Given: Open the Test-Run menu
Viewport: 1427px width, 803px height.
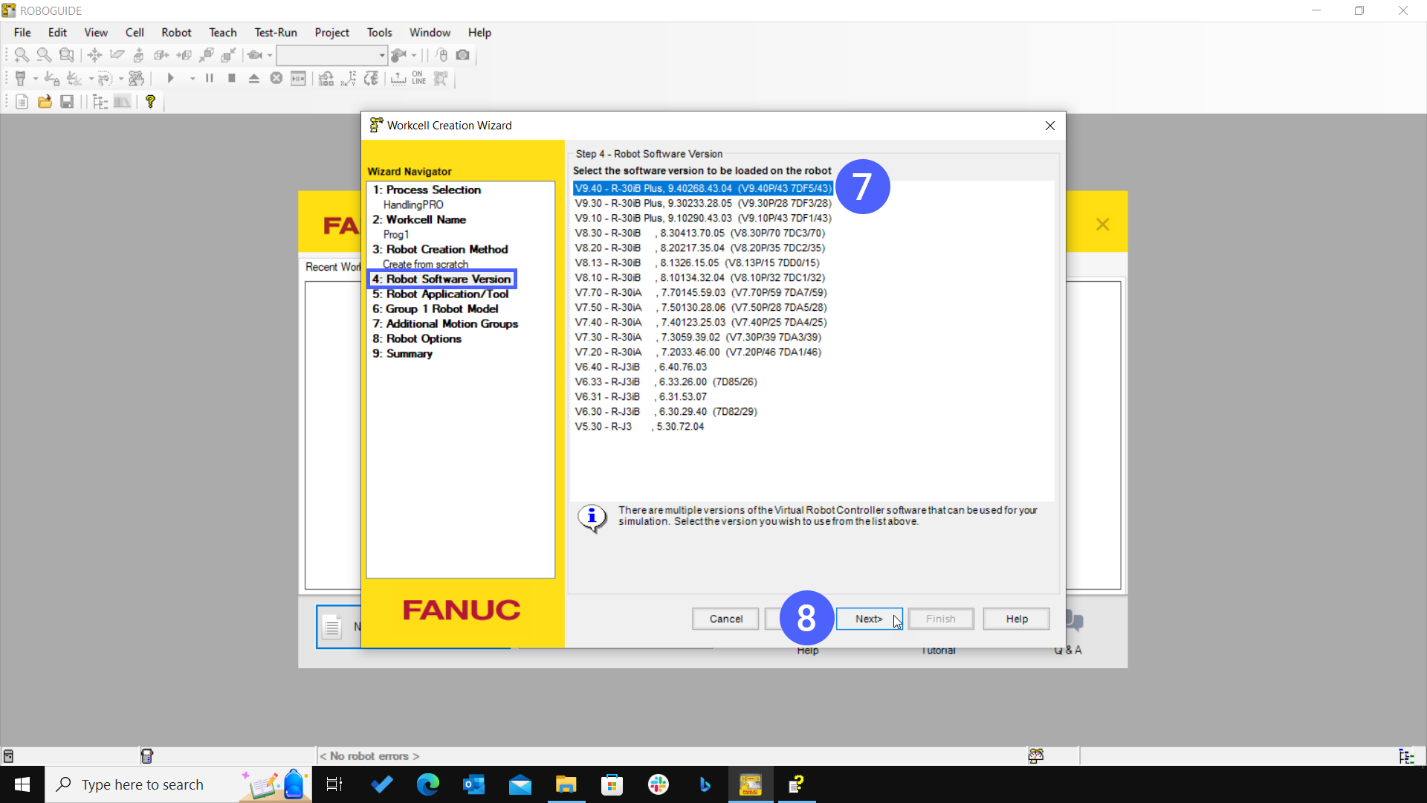Looking at the screenshot, I should (275, 32).
